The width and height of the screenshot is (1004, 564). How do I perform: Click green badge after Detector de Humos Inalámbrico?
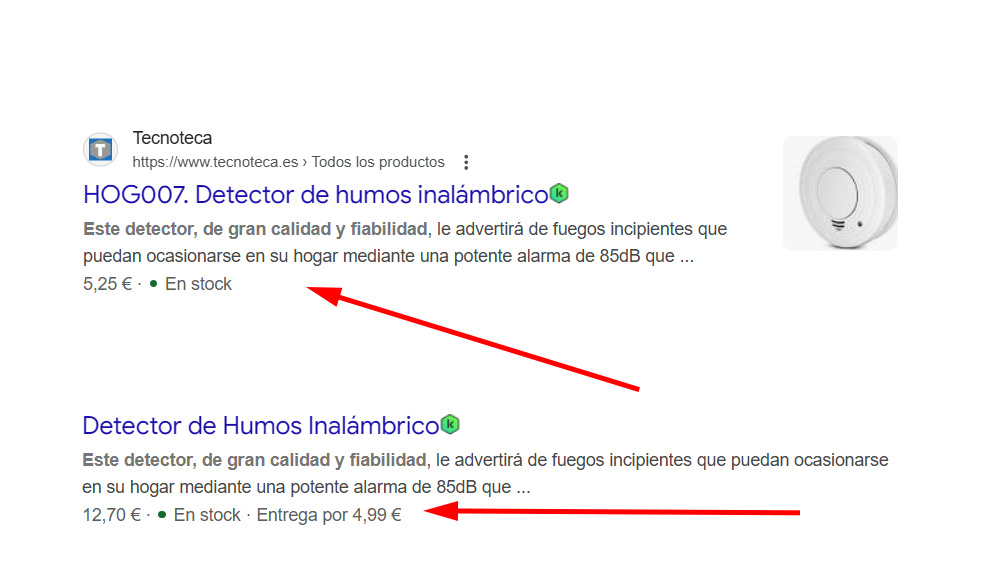pyautogui.click(x=450, y=424)
